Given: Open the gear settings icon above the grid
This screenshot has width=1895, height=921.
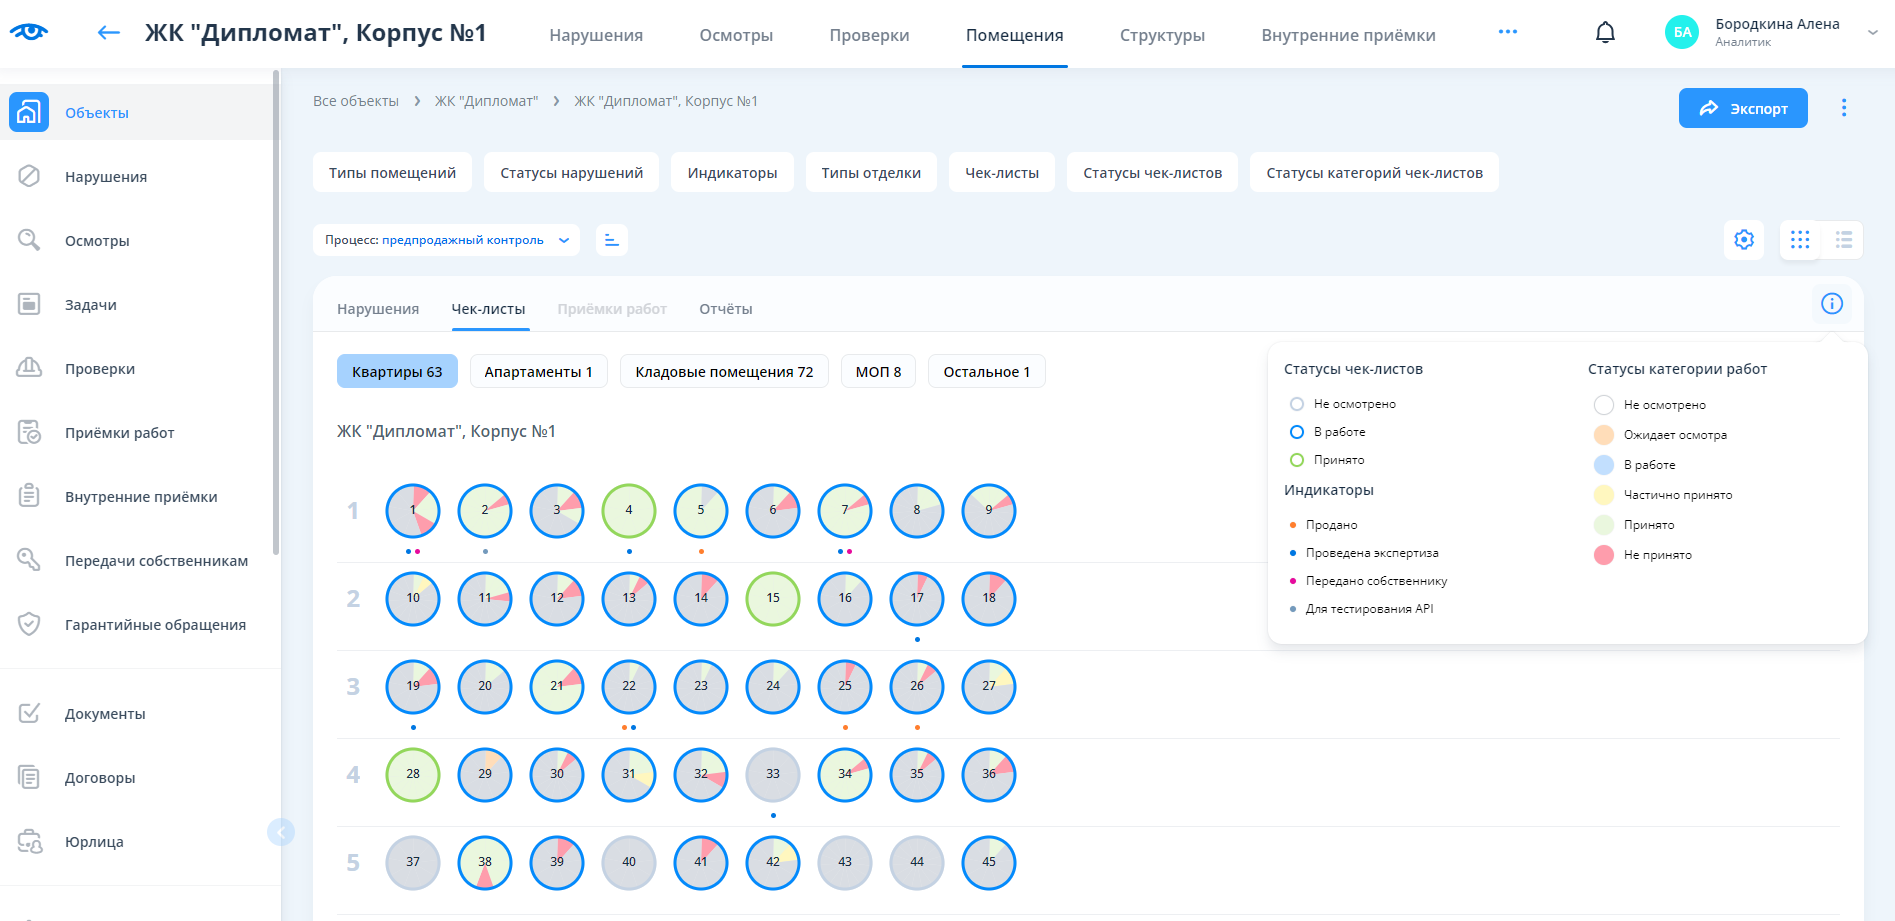Looking at the screenshot, I should point(1744,240).
